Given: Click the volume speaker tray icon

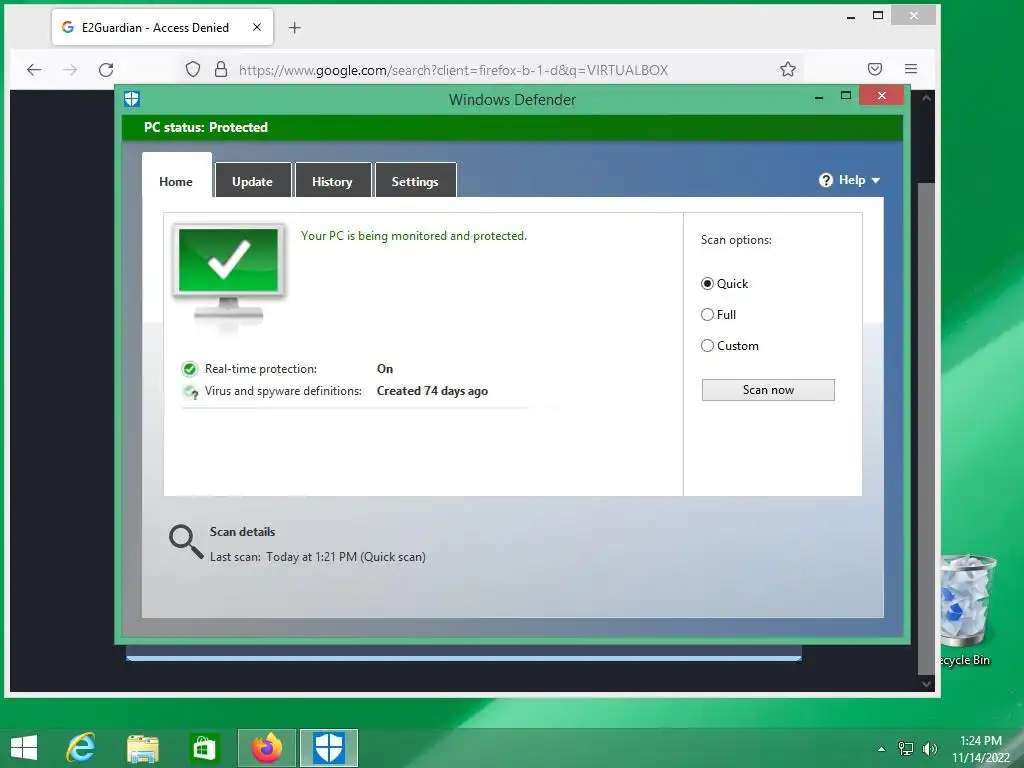Looking at the screenshot, I should pos(929,749).
